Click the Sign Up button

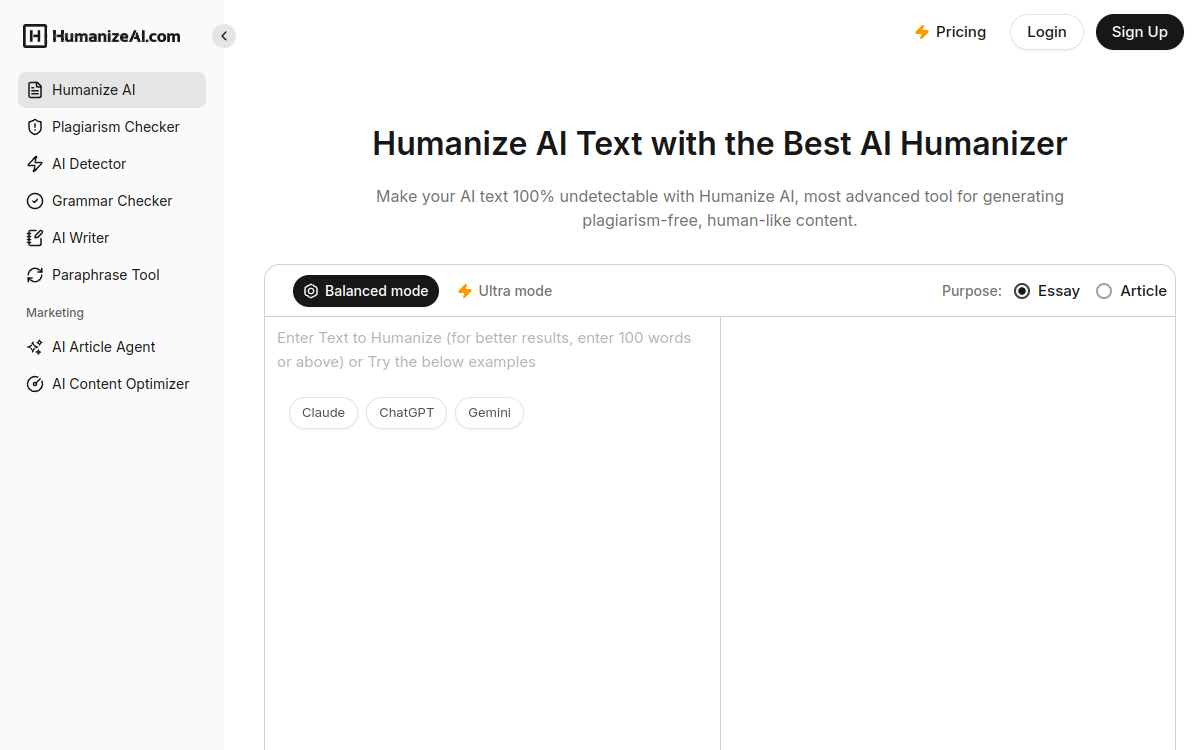(x=1139, y=32)
